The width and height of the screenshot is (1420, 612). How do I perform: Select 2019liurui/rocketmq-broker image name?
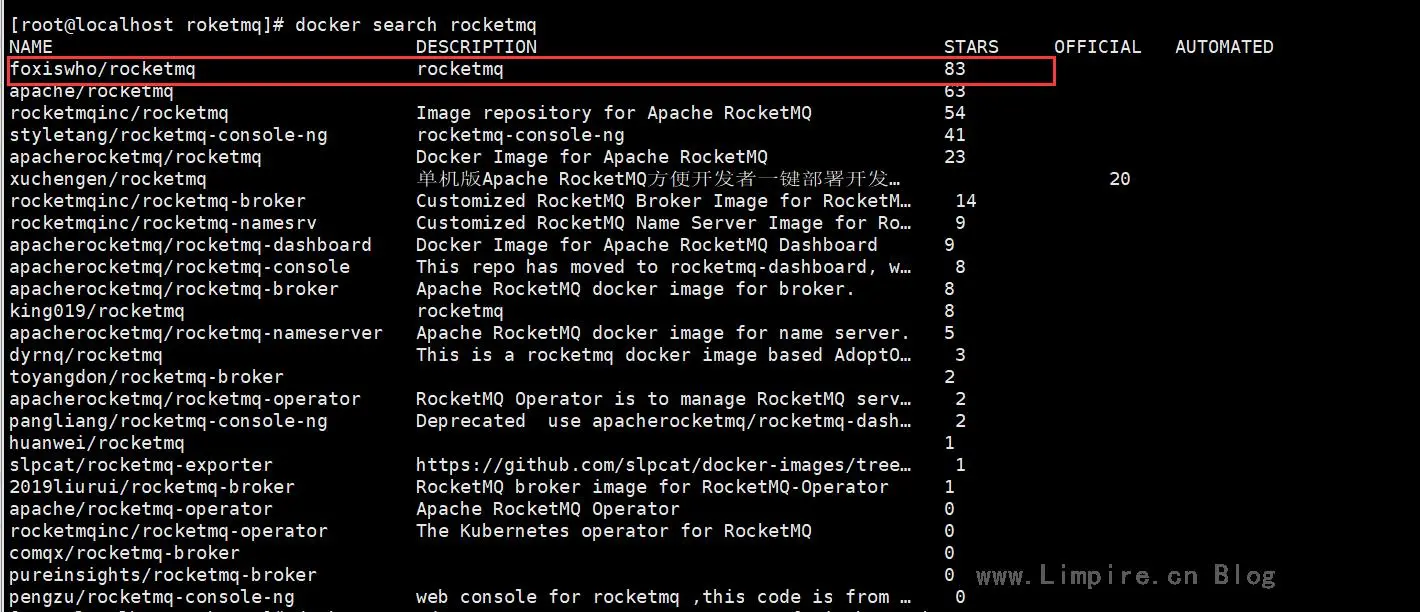pyautogui.click(x=152, y=487)
